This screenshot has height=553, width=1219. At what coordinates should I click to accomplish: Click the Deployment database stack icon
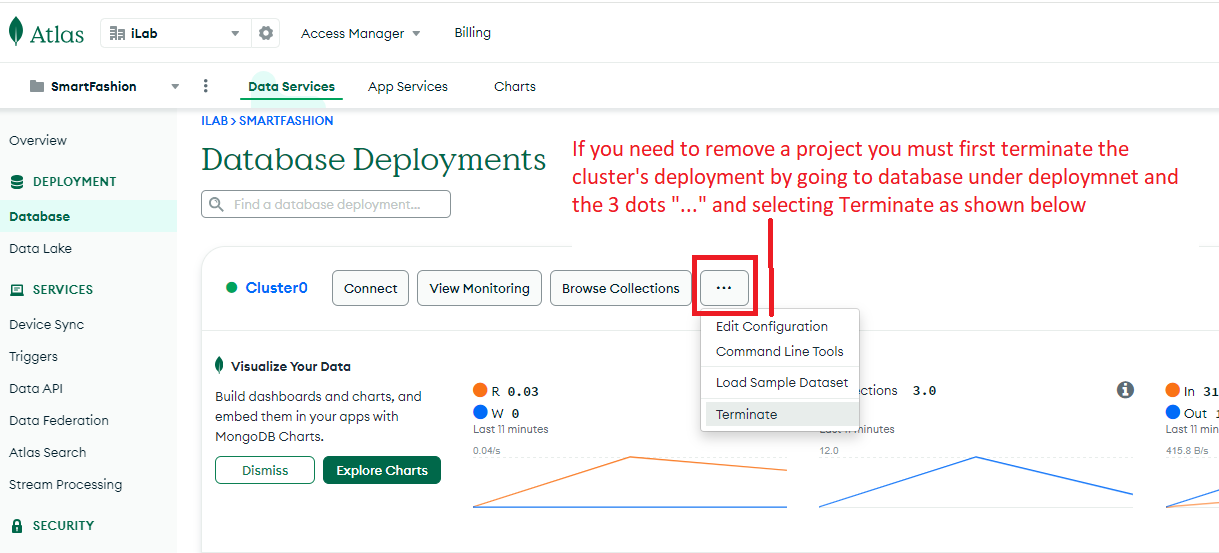17,182
